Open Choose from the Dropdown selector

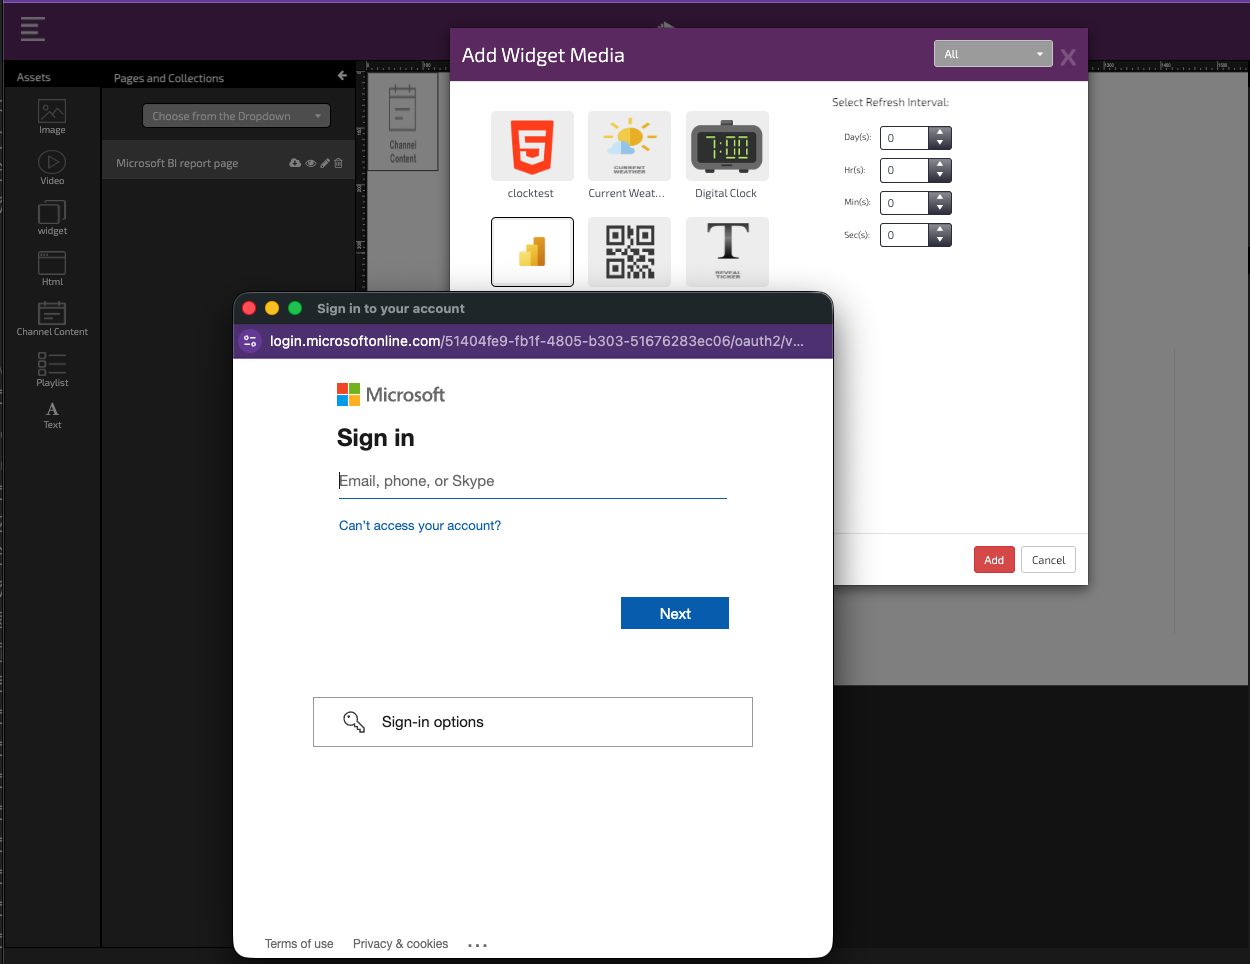tap(236, 116)
